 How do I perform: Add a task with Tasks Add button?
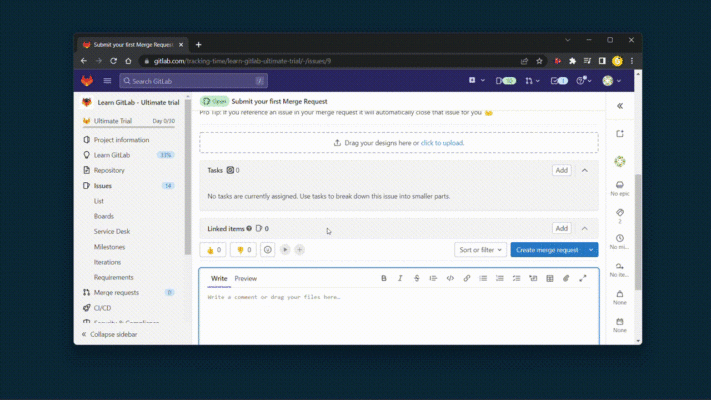[x=561, y=170]
